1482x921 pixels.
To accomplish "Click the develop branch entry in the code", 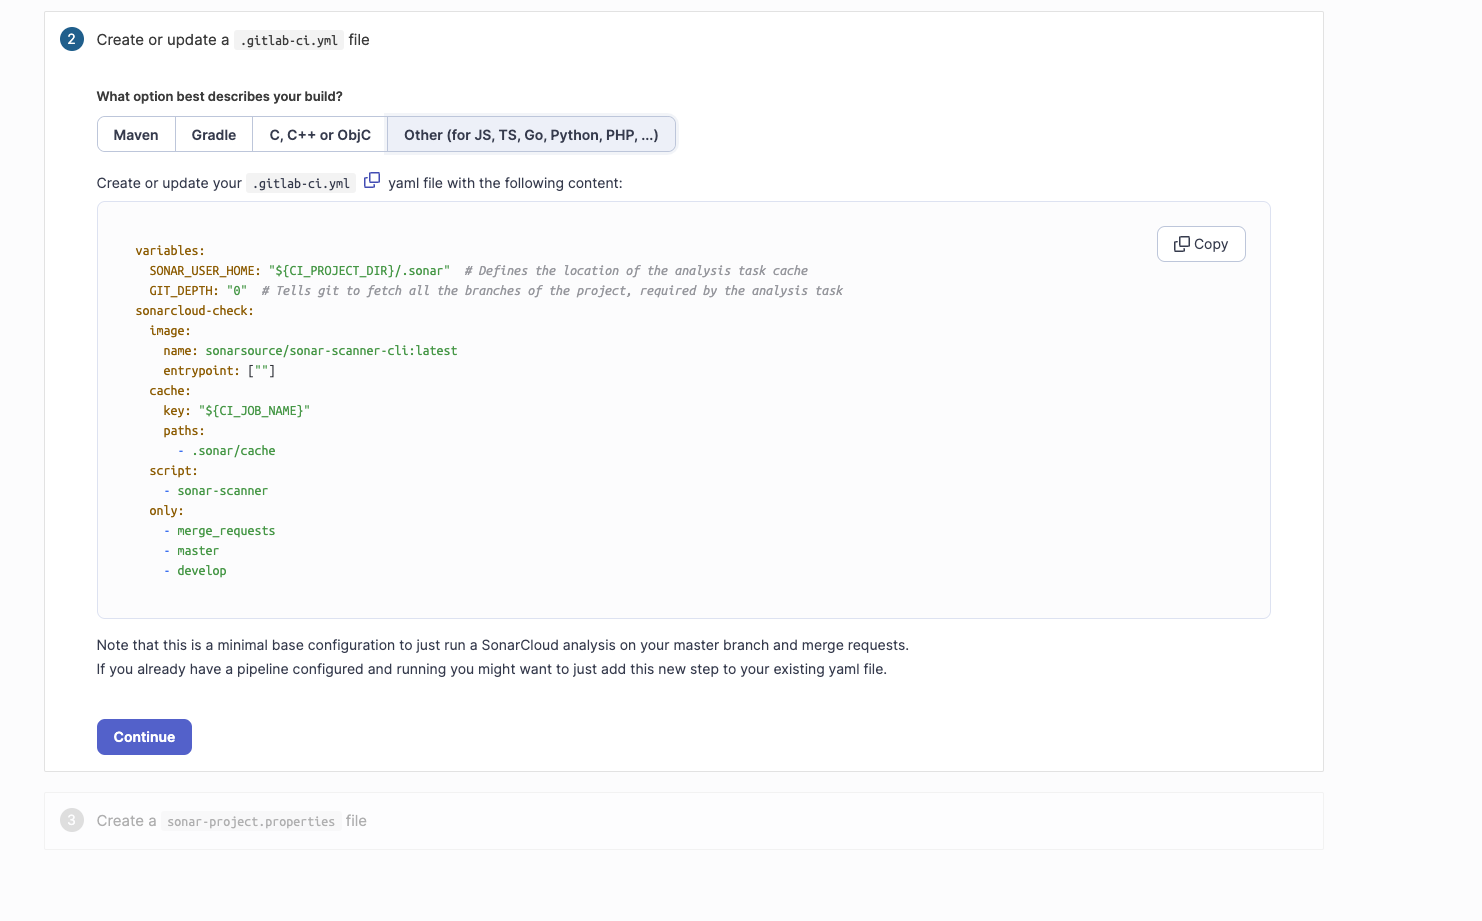I will [x=202, y=571].
